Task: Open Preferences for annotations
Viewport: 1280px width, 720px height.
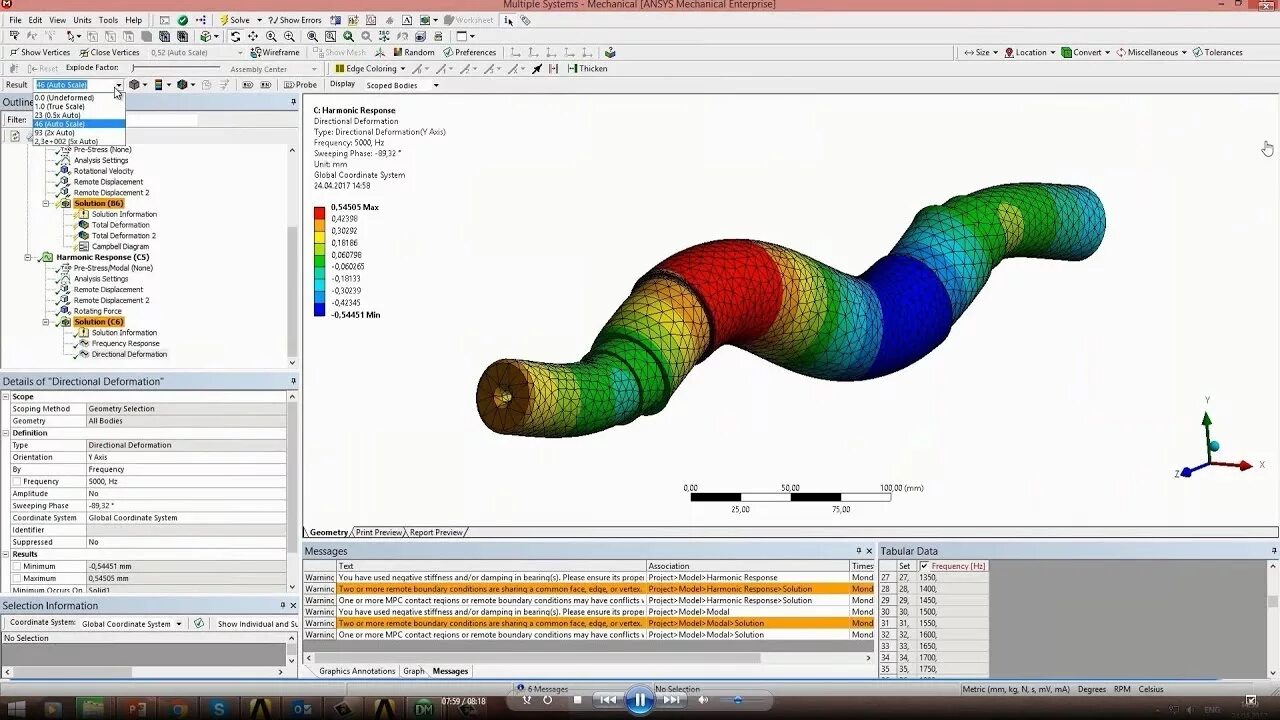Action: click(470, 52)
